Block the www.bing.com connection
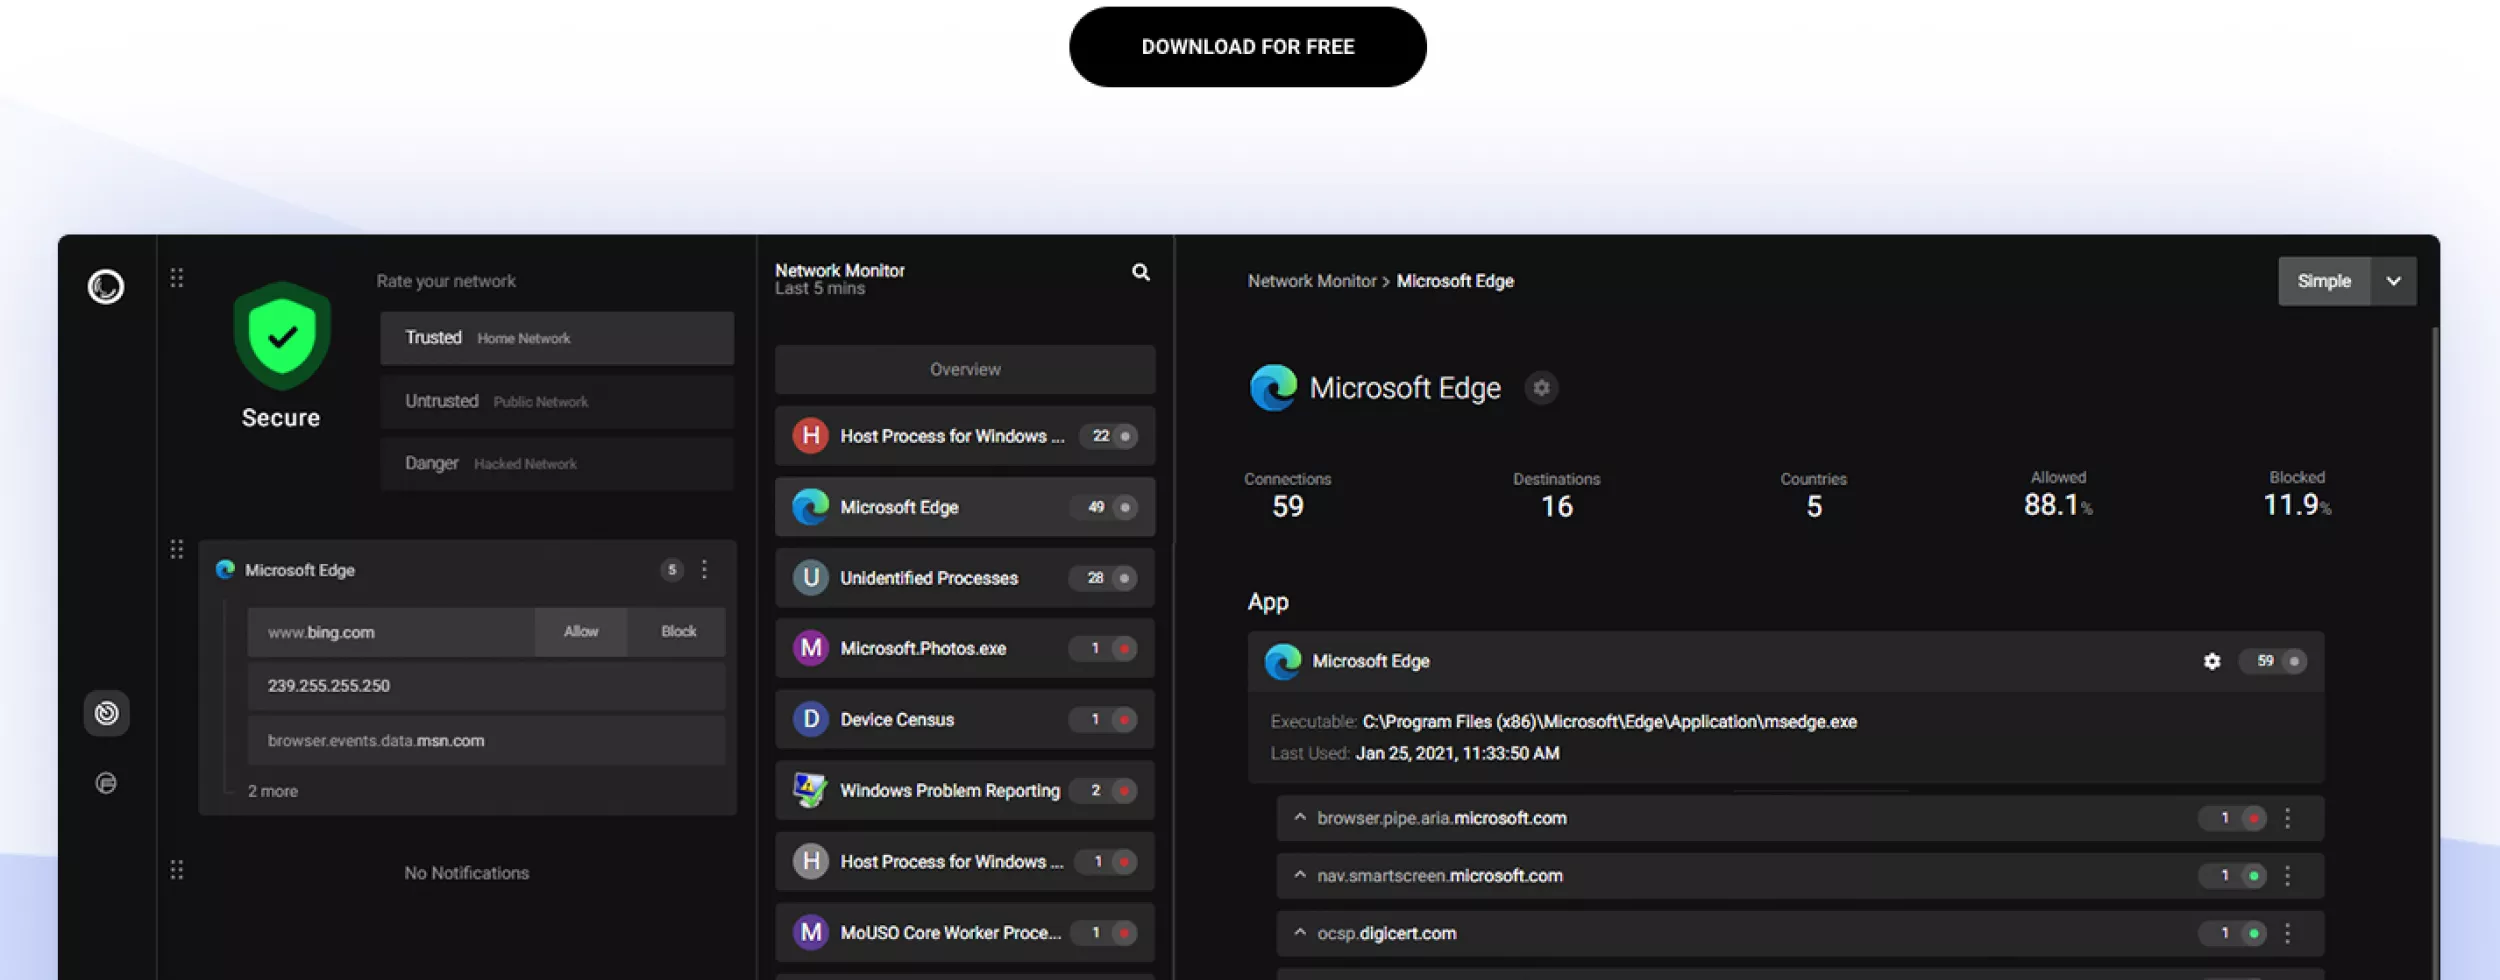Image resolution: width=2500 pixels, height=980 pixels. (x=677, y=631)
